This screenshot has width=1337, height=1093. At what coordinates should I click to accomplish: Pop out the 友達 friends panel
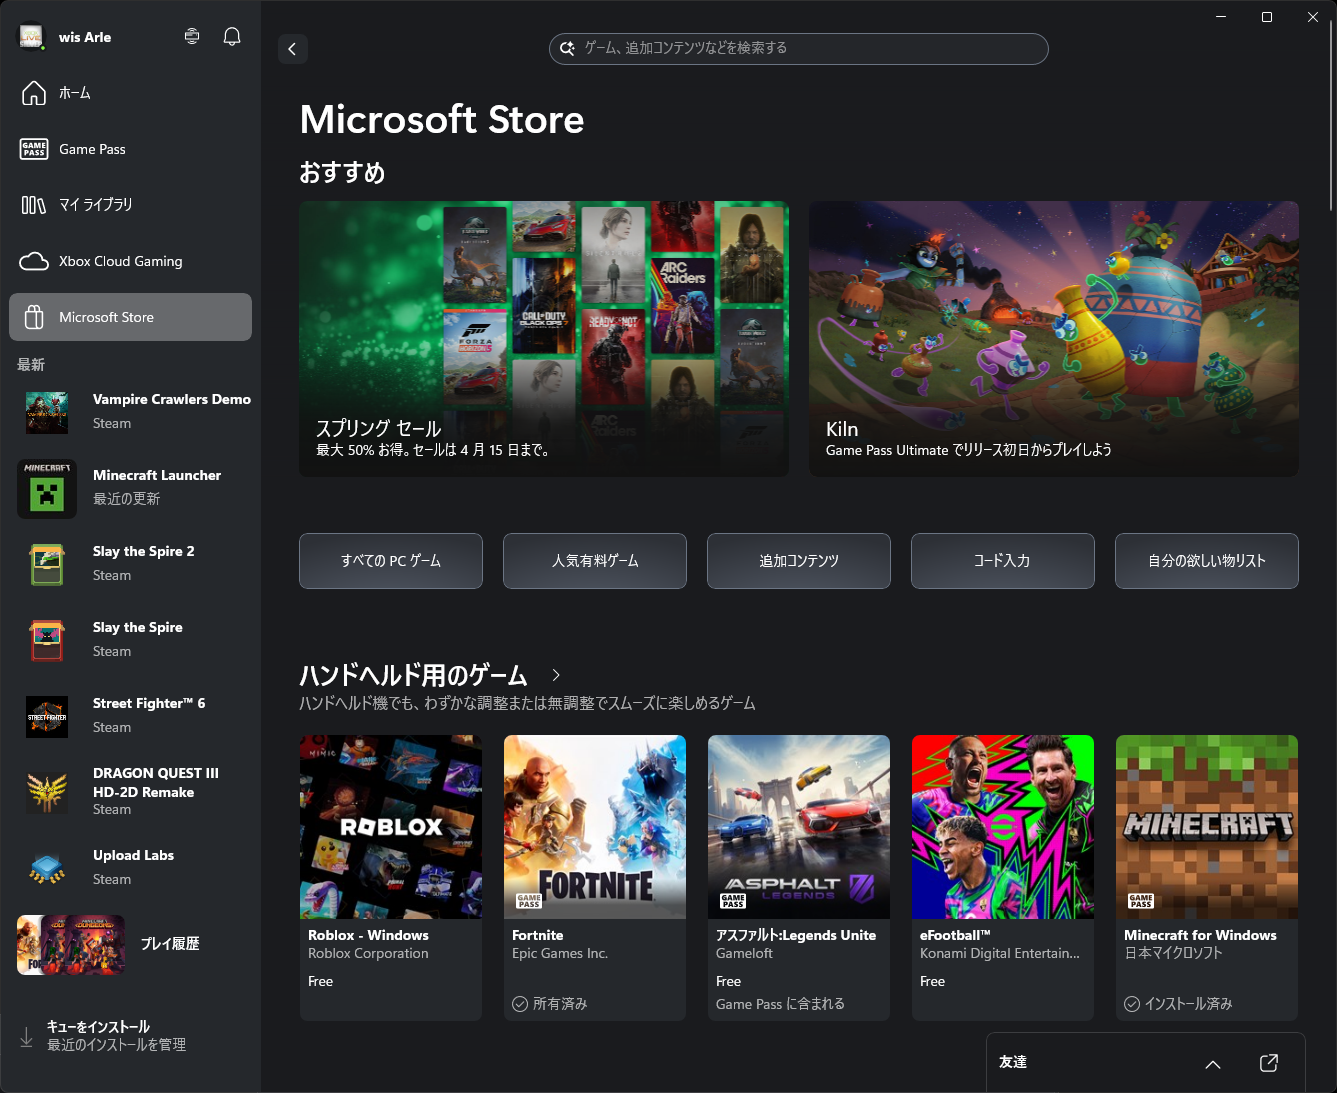pos(1269,1063)
